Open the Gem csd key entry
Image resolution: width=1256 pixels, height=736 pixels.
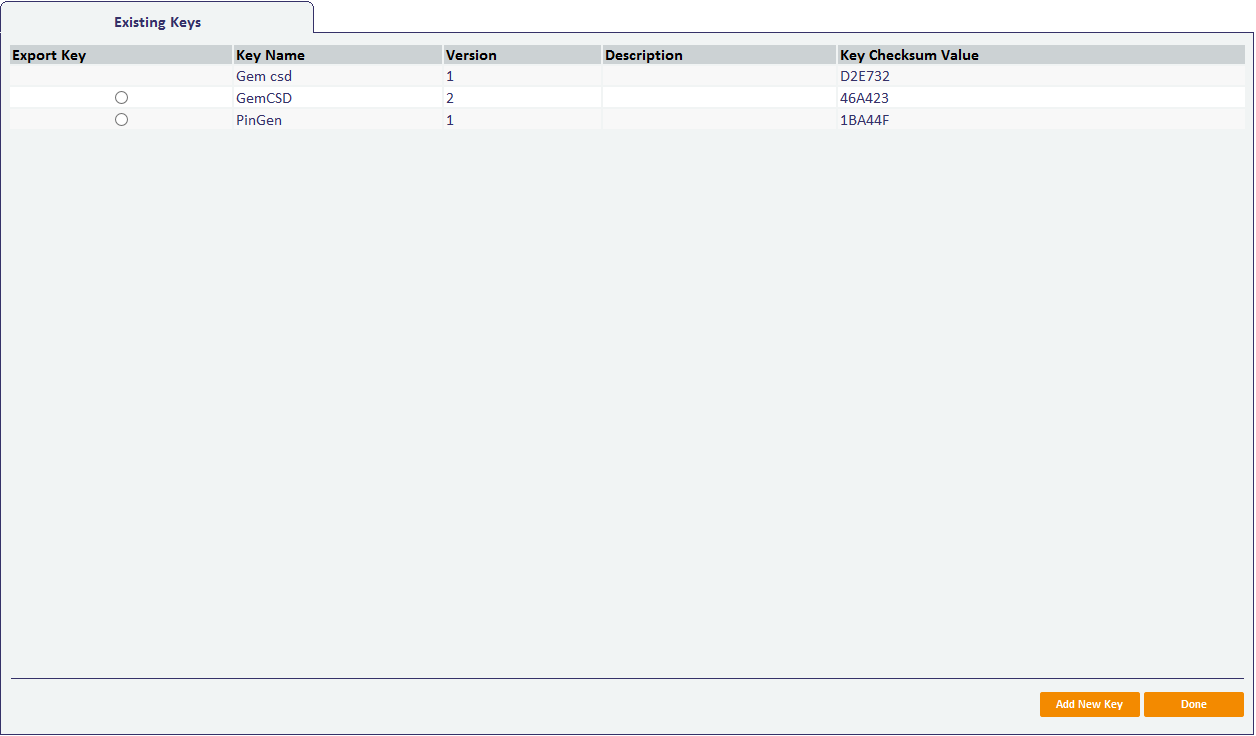point(264,77)
